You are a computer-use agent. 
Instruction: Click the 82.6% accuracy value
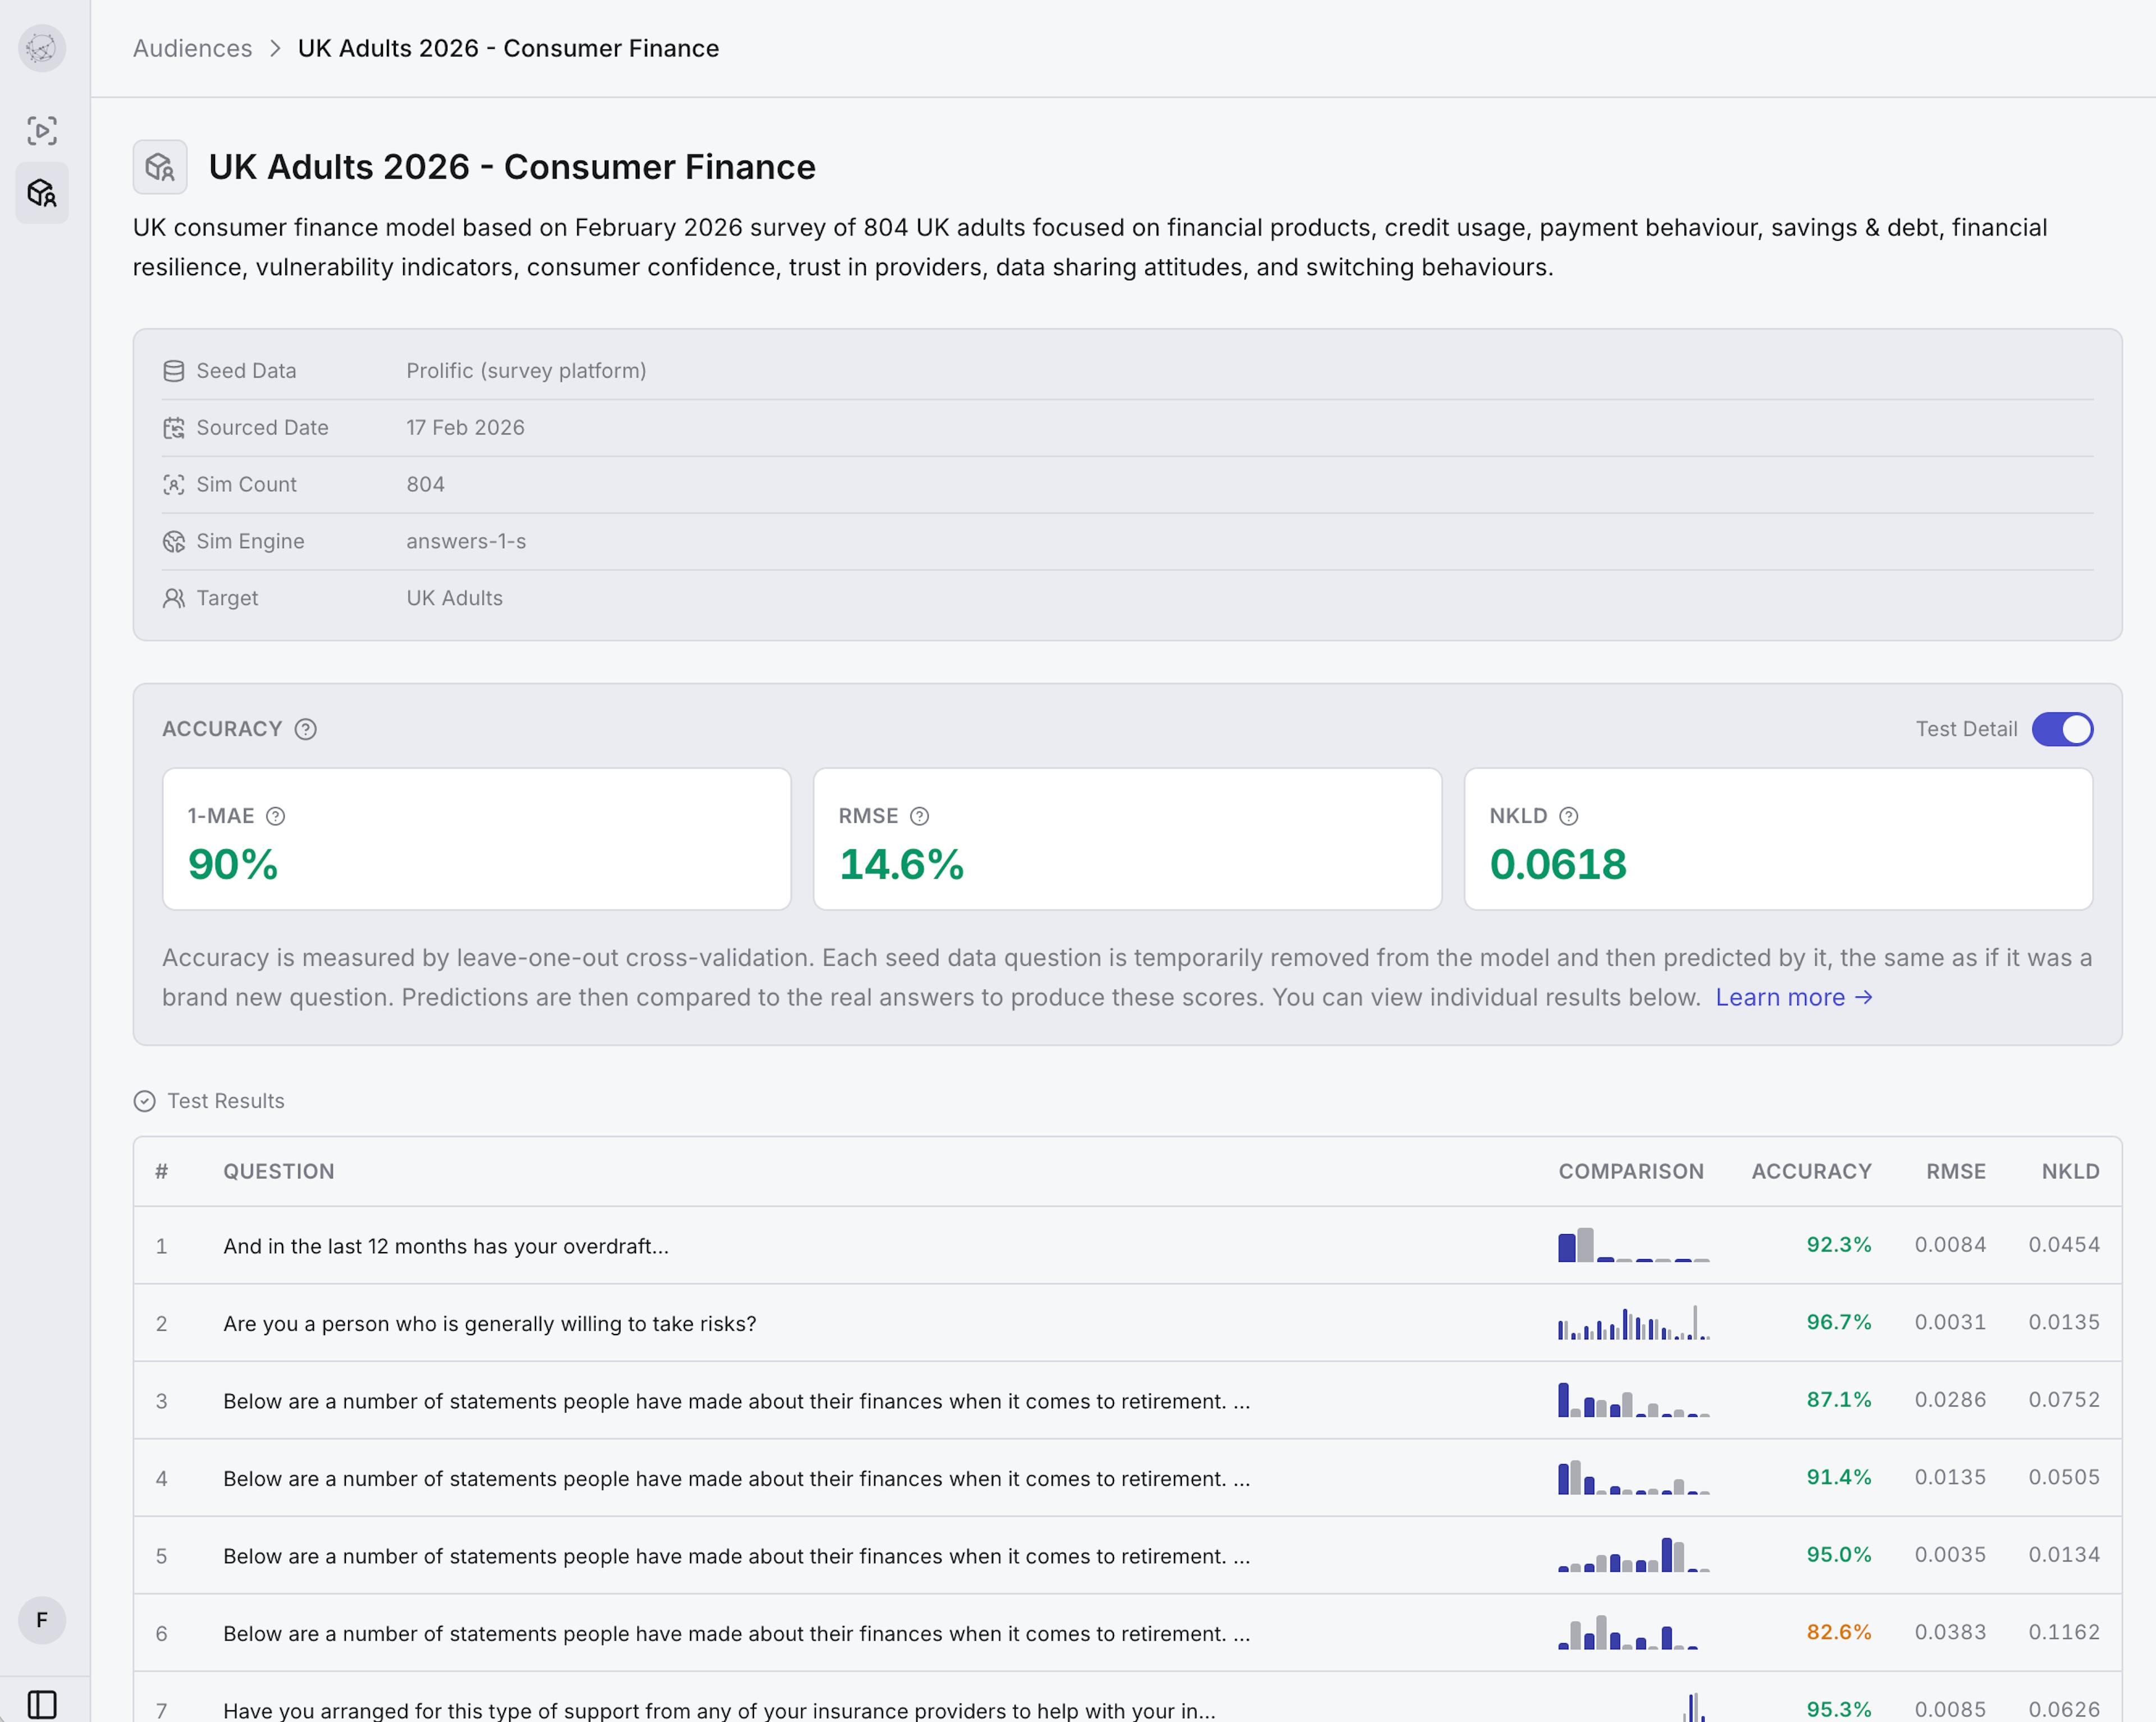click(1838, 1632)
